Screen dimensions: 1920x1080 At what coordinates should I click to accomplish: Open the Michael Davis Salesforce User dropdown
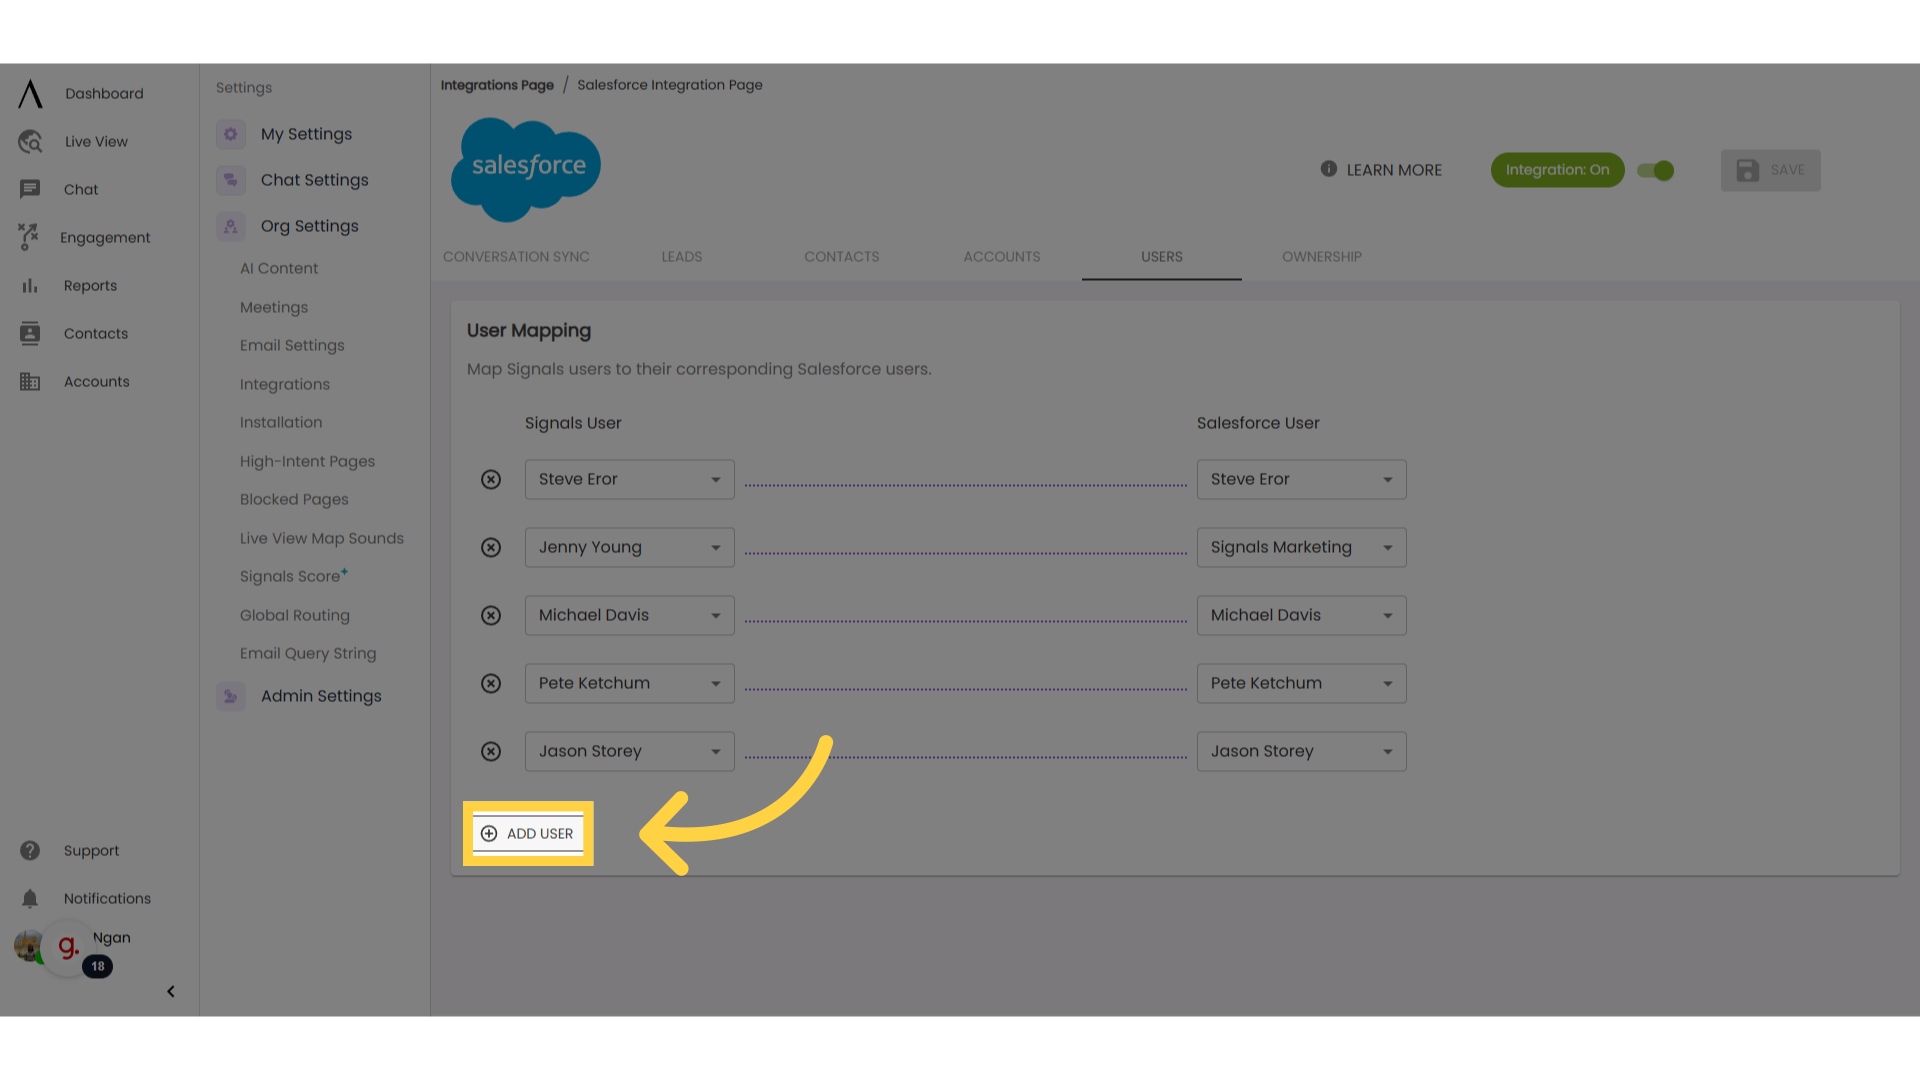coord(1302,616)
